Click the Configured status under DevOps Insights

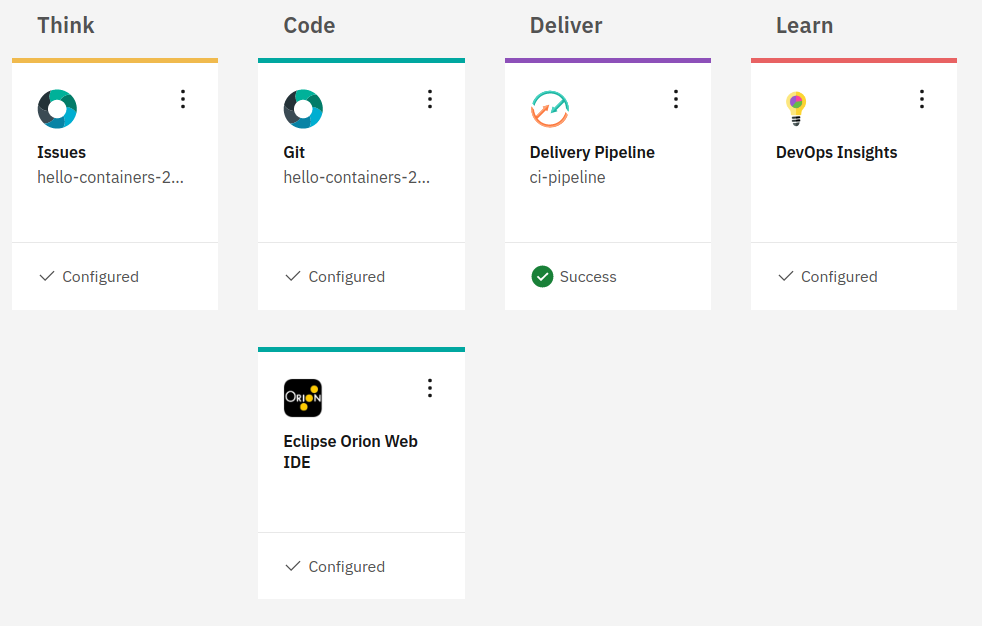coord(839,277)
